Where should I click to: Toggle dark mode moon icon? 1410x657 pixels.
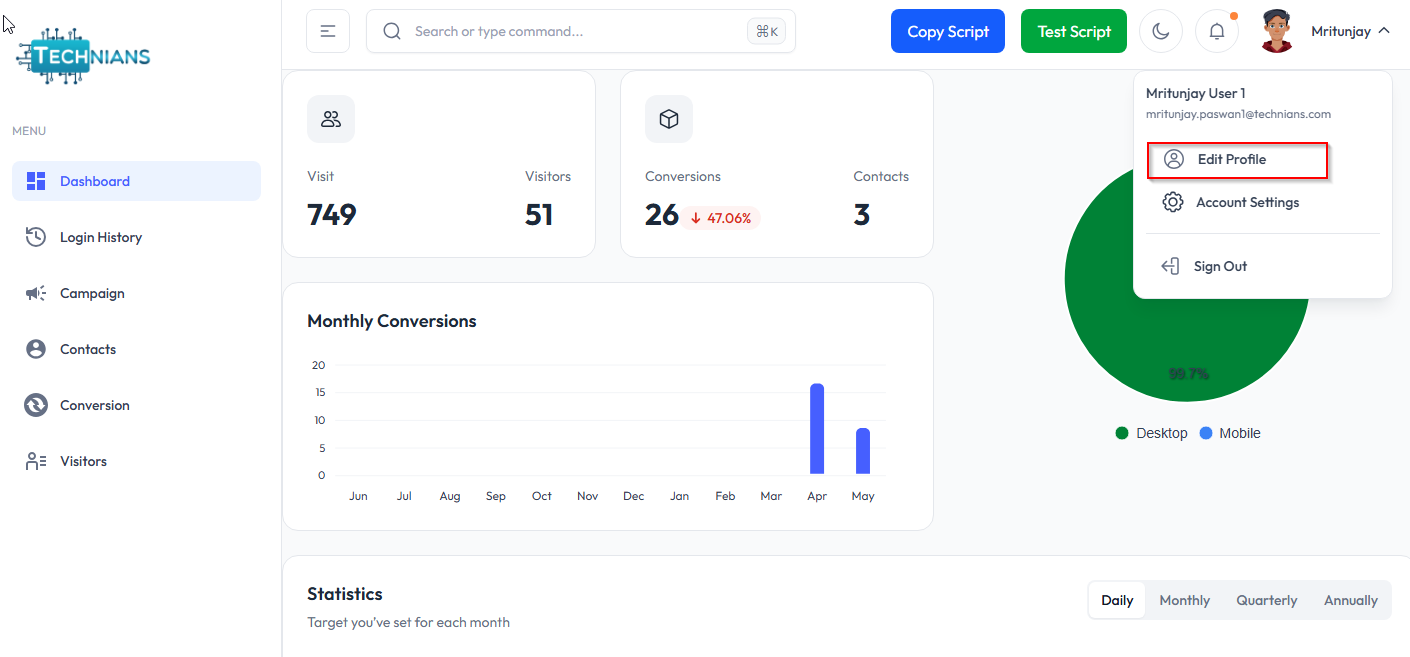click(x=1161, y=31)
